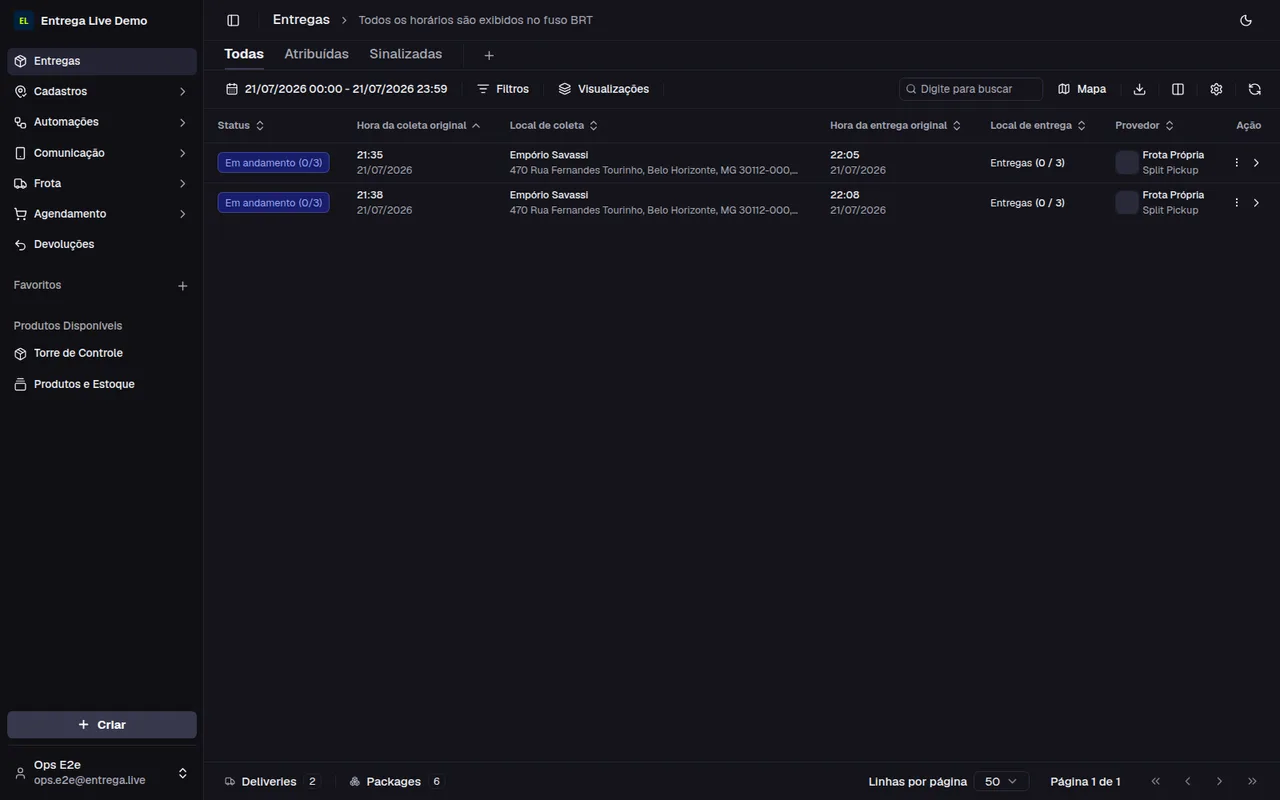Open the Linhas por página dropdown
This screenshot has height=800, width=1280.
(1001, 781)
